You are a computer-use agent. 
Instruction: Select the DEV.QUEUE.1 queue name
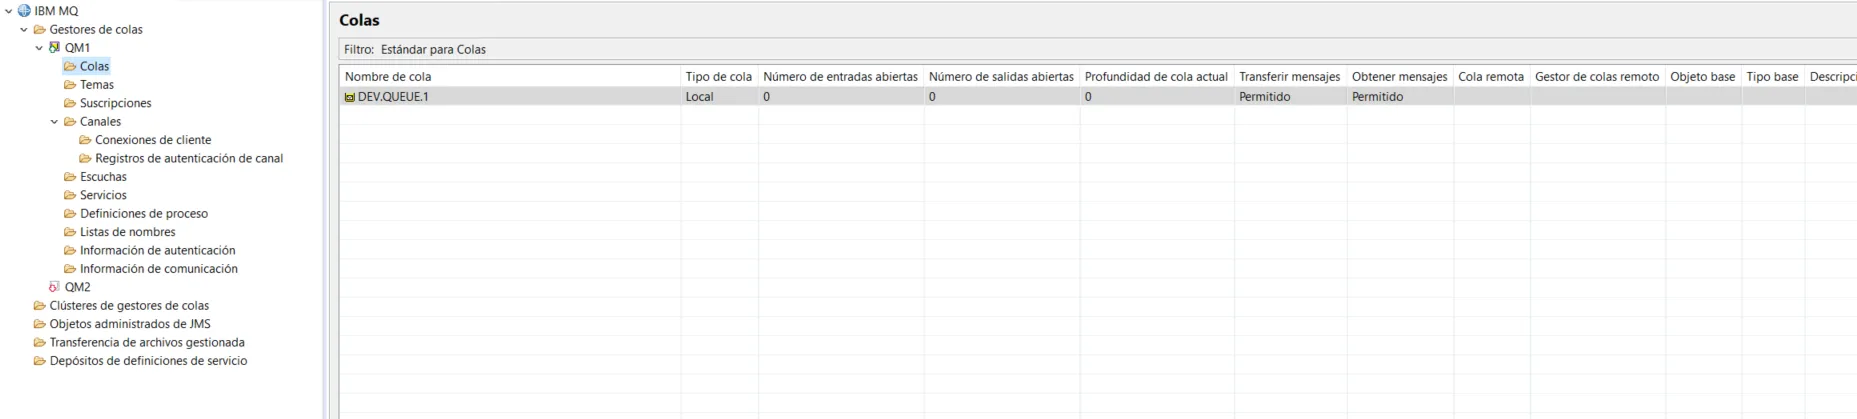[393, 97]
